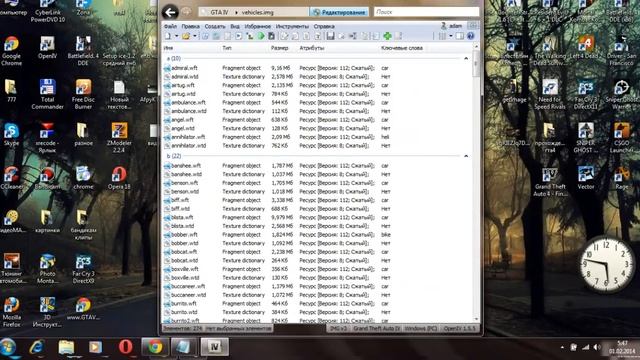Open the Создать menu
The width and height of the screenshot is (640, 360).
(215, 26)
